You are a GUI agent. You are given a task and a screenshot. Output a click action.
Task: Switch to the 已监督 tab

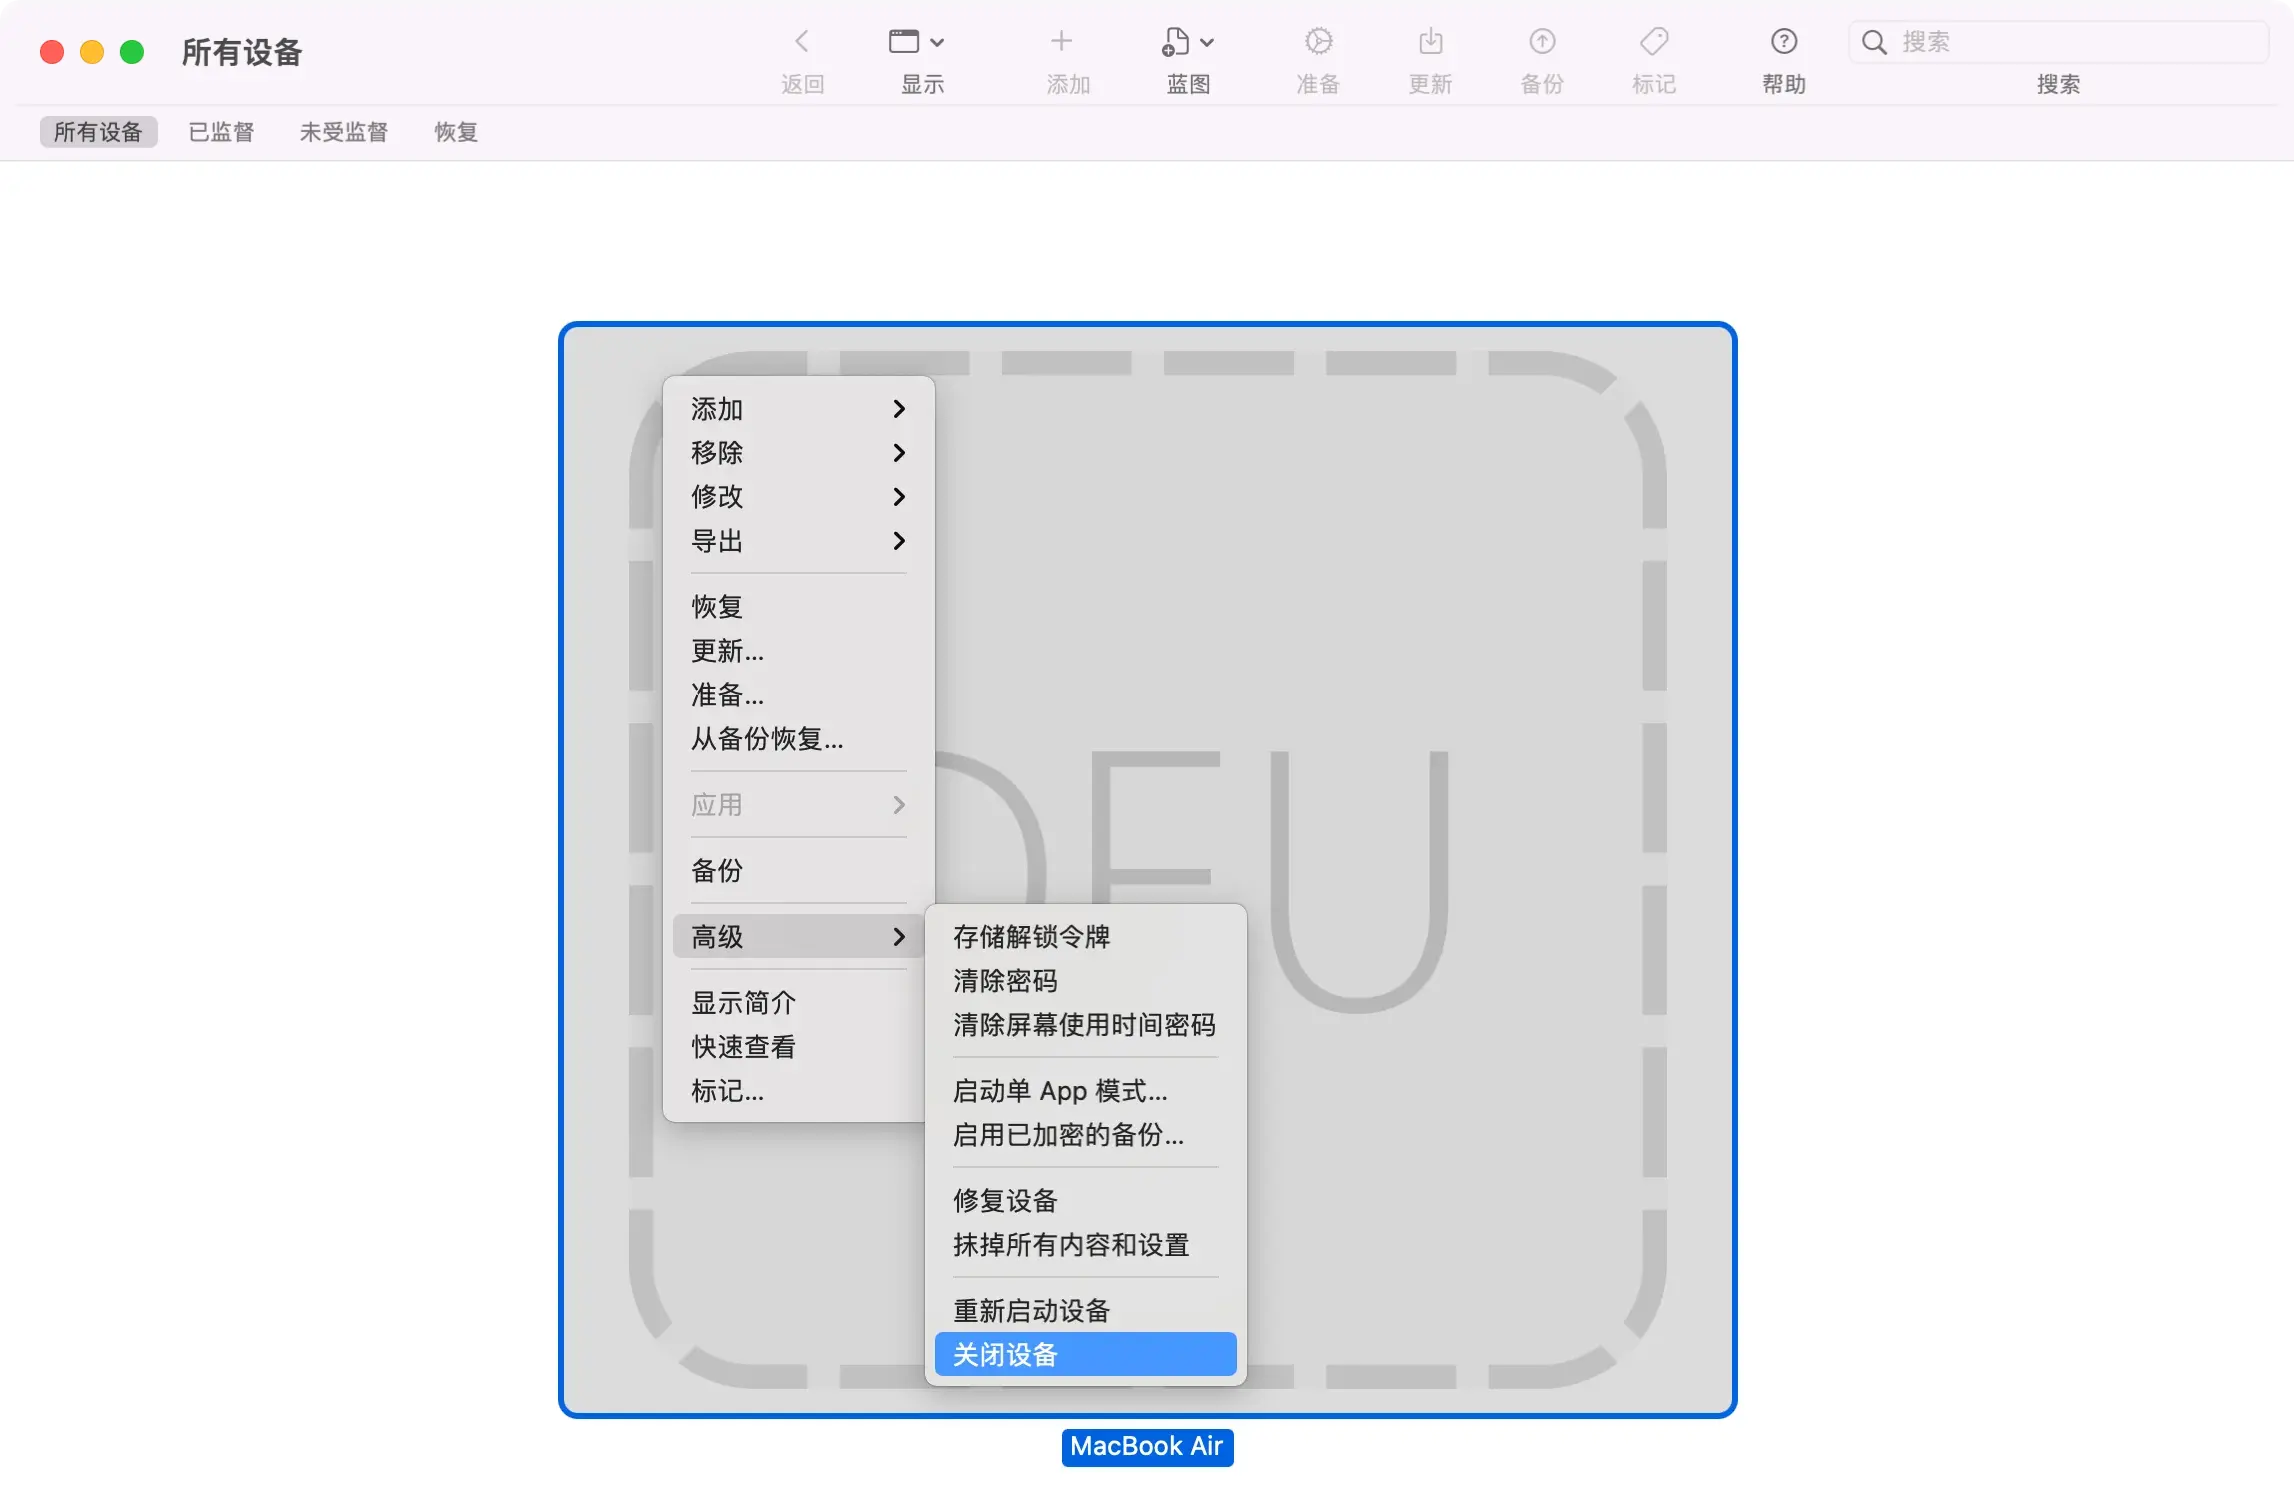(221, 131)
